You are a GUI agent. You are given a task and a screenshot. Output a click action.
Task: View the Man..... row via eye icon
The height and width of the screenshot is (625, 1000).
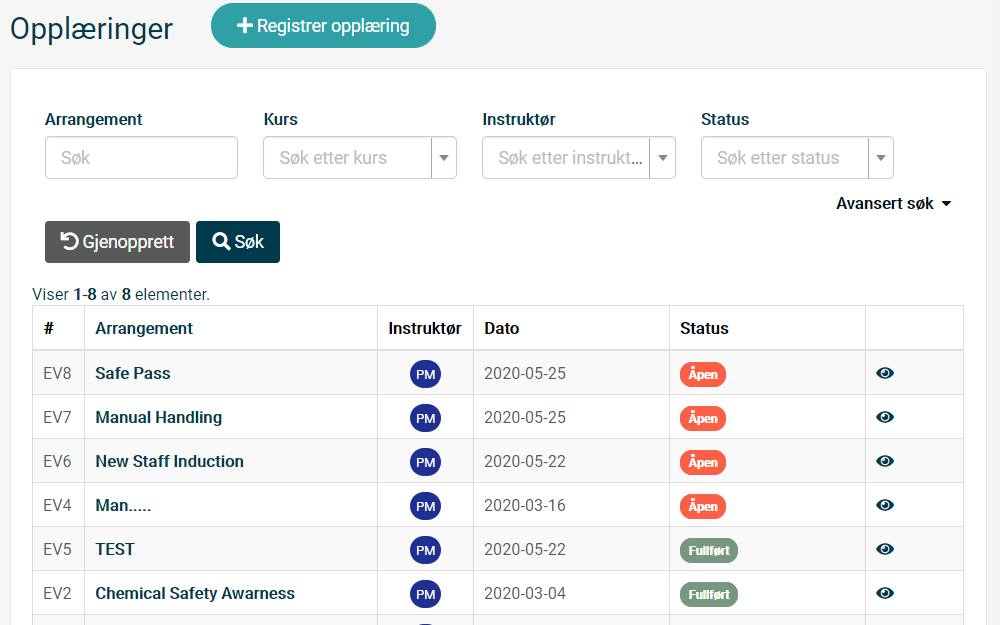click(885, 505)
